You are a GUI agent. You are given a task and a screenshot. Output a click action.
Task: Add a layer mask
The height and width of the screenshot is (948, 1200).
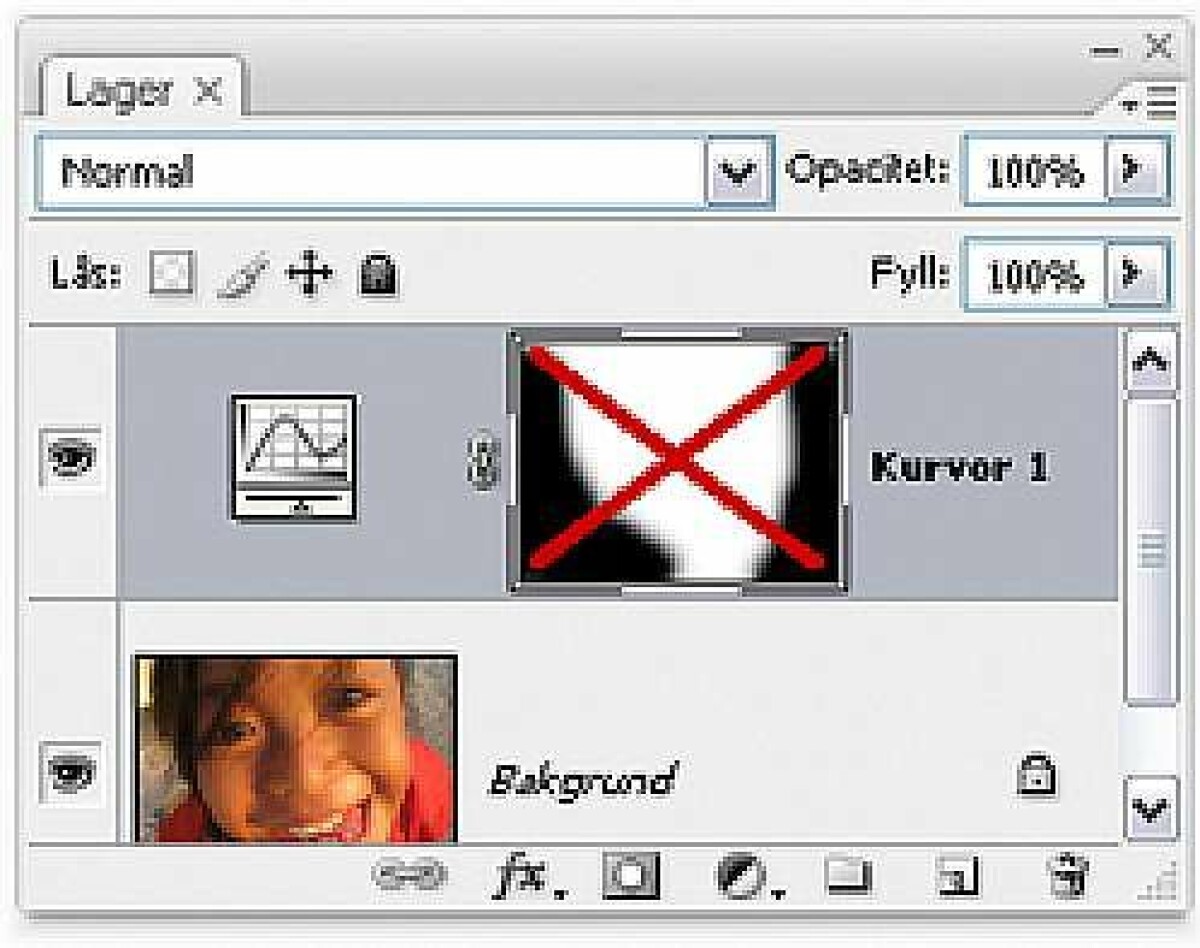point(631,877)
